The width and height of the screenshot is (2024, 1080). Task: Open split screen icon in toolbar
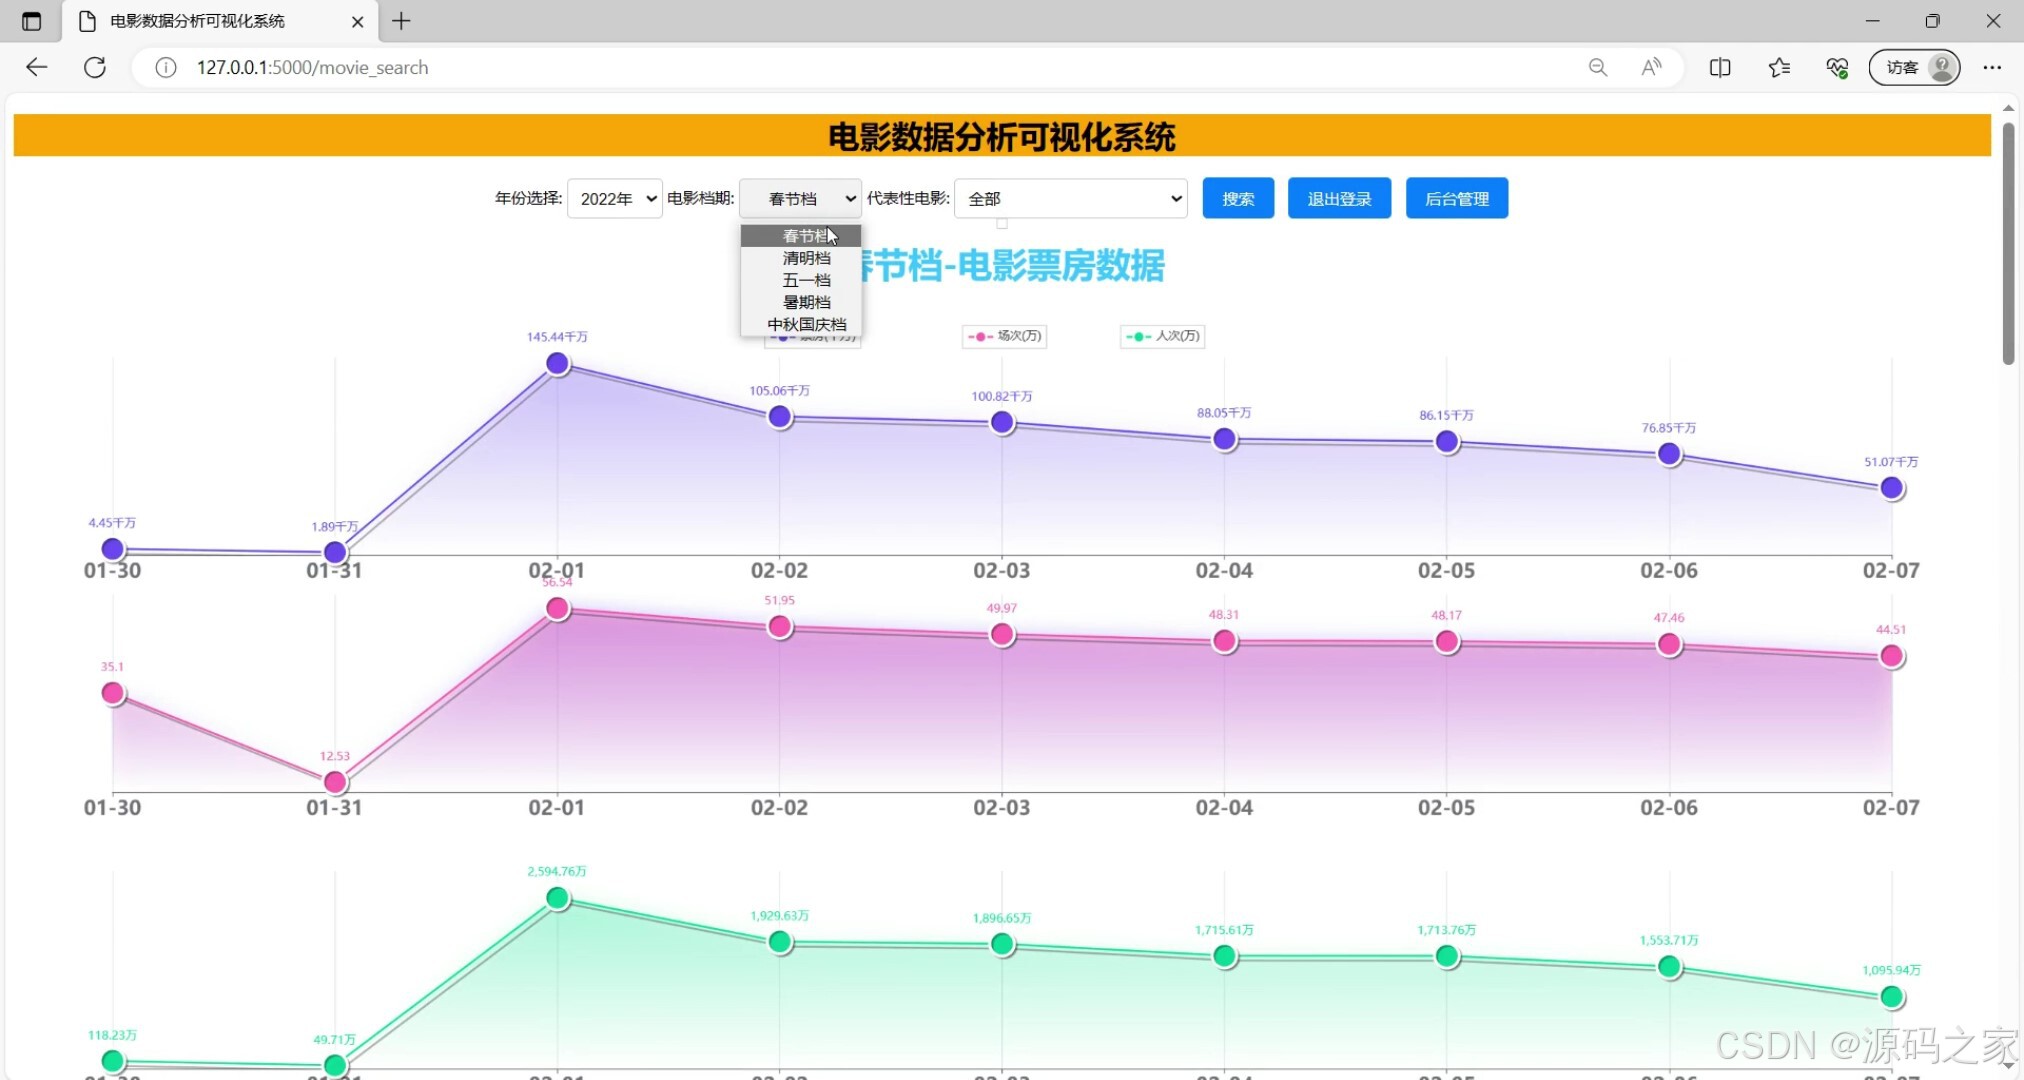pos(1720,67)
